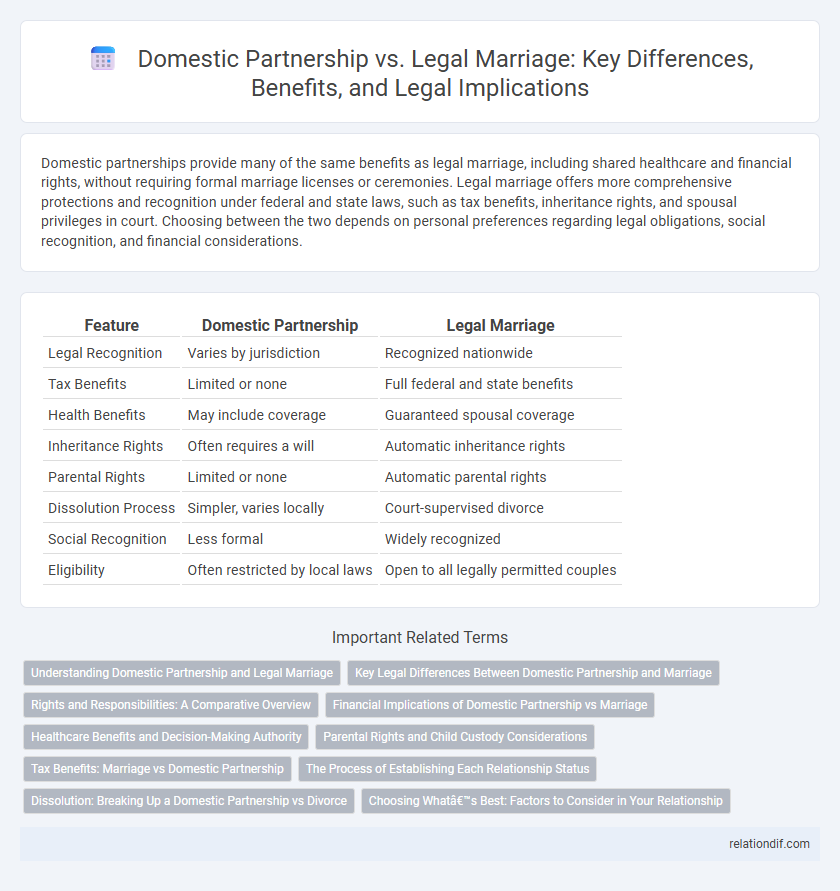Click the 'Simpler, varies locally' cell

coord(256,508)
